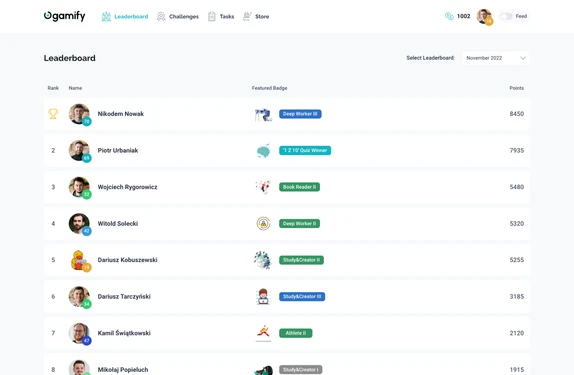Viewport: 574px width, 375px height.
Task: Click the Leaderboard page heading
Action: pyautogui.click(x=70, y=58)
